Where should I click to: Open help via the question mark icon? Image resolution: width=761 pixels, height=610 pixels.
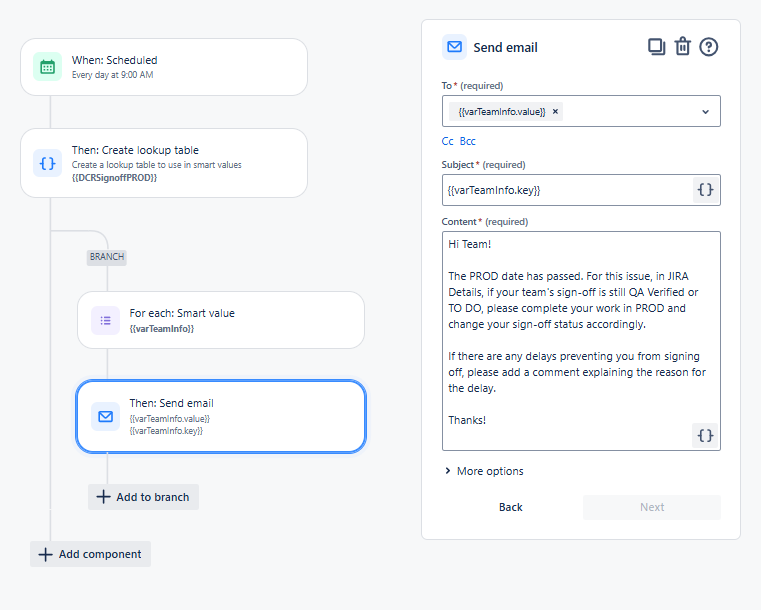709,47
